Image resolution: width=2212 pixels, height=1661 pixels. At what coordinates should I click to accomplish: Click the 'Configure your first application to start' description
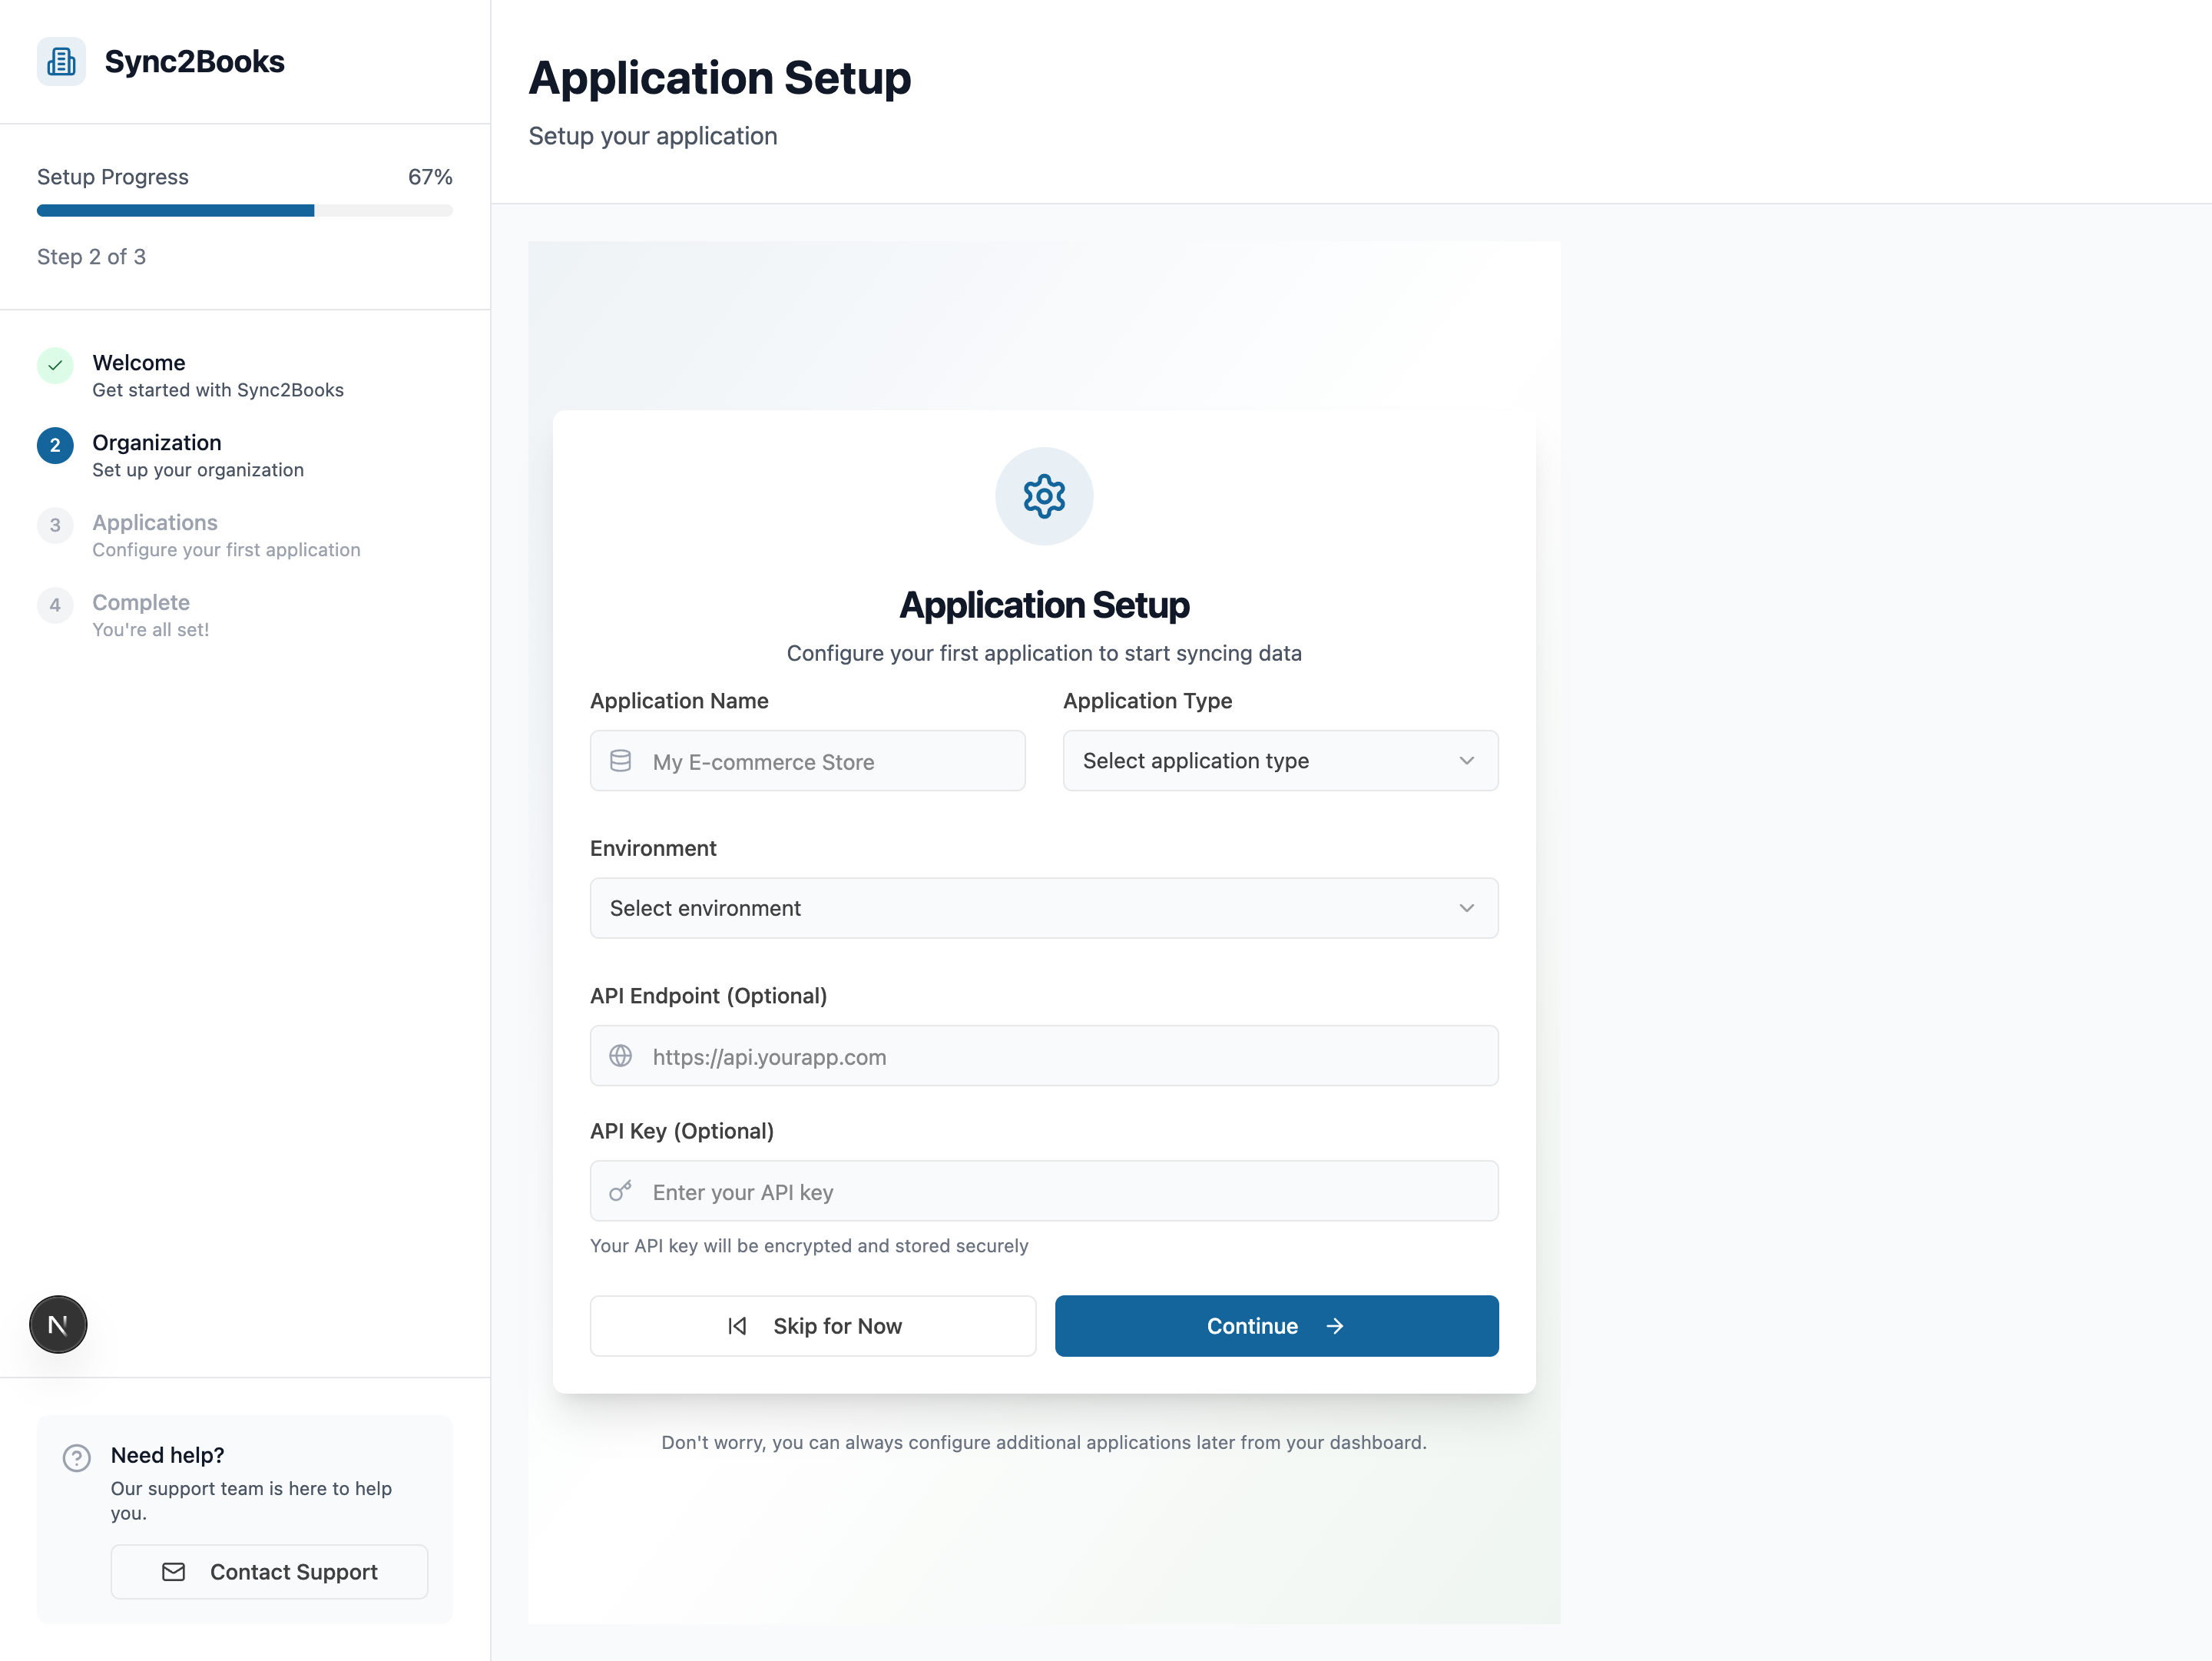[1044, 653]
